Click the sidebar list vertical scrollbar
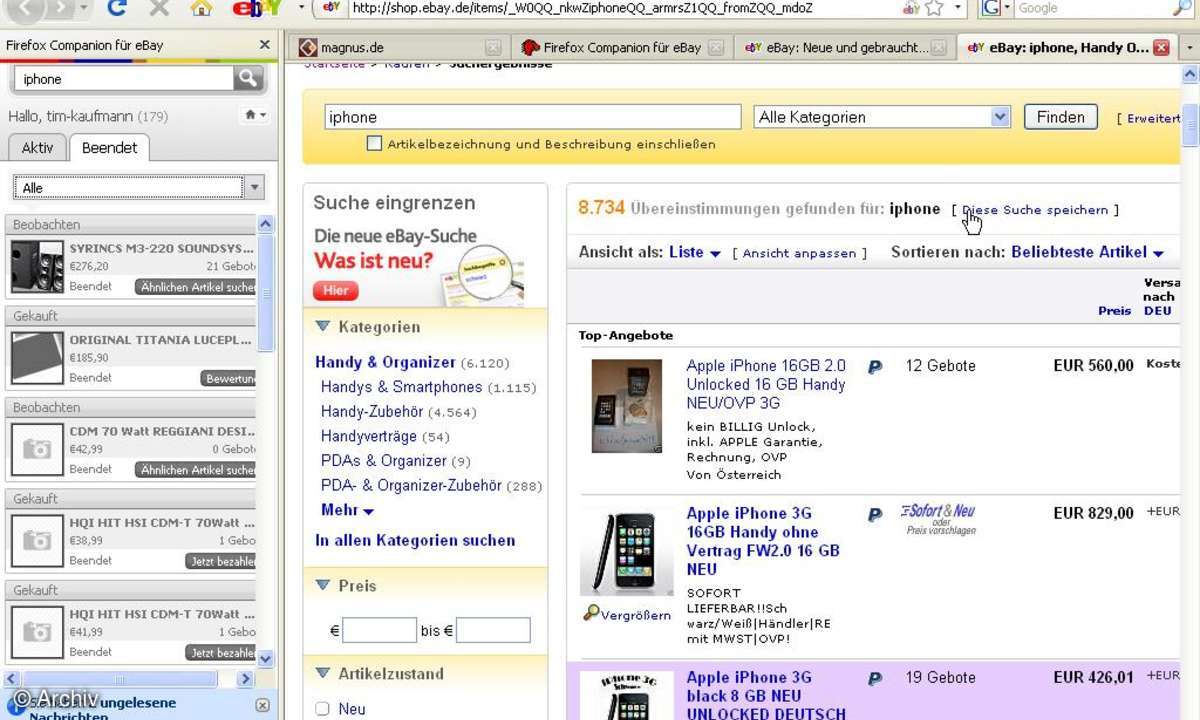Screen dimensions: 1200x720 point(266,290)
